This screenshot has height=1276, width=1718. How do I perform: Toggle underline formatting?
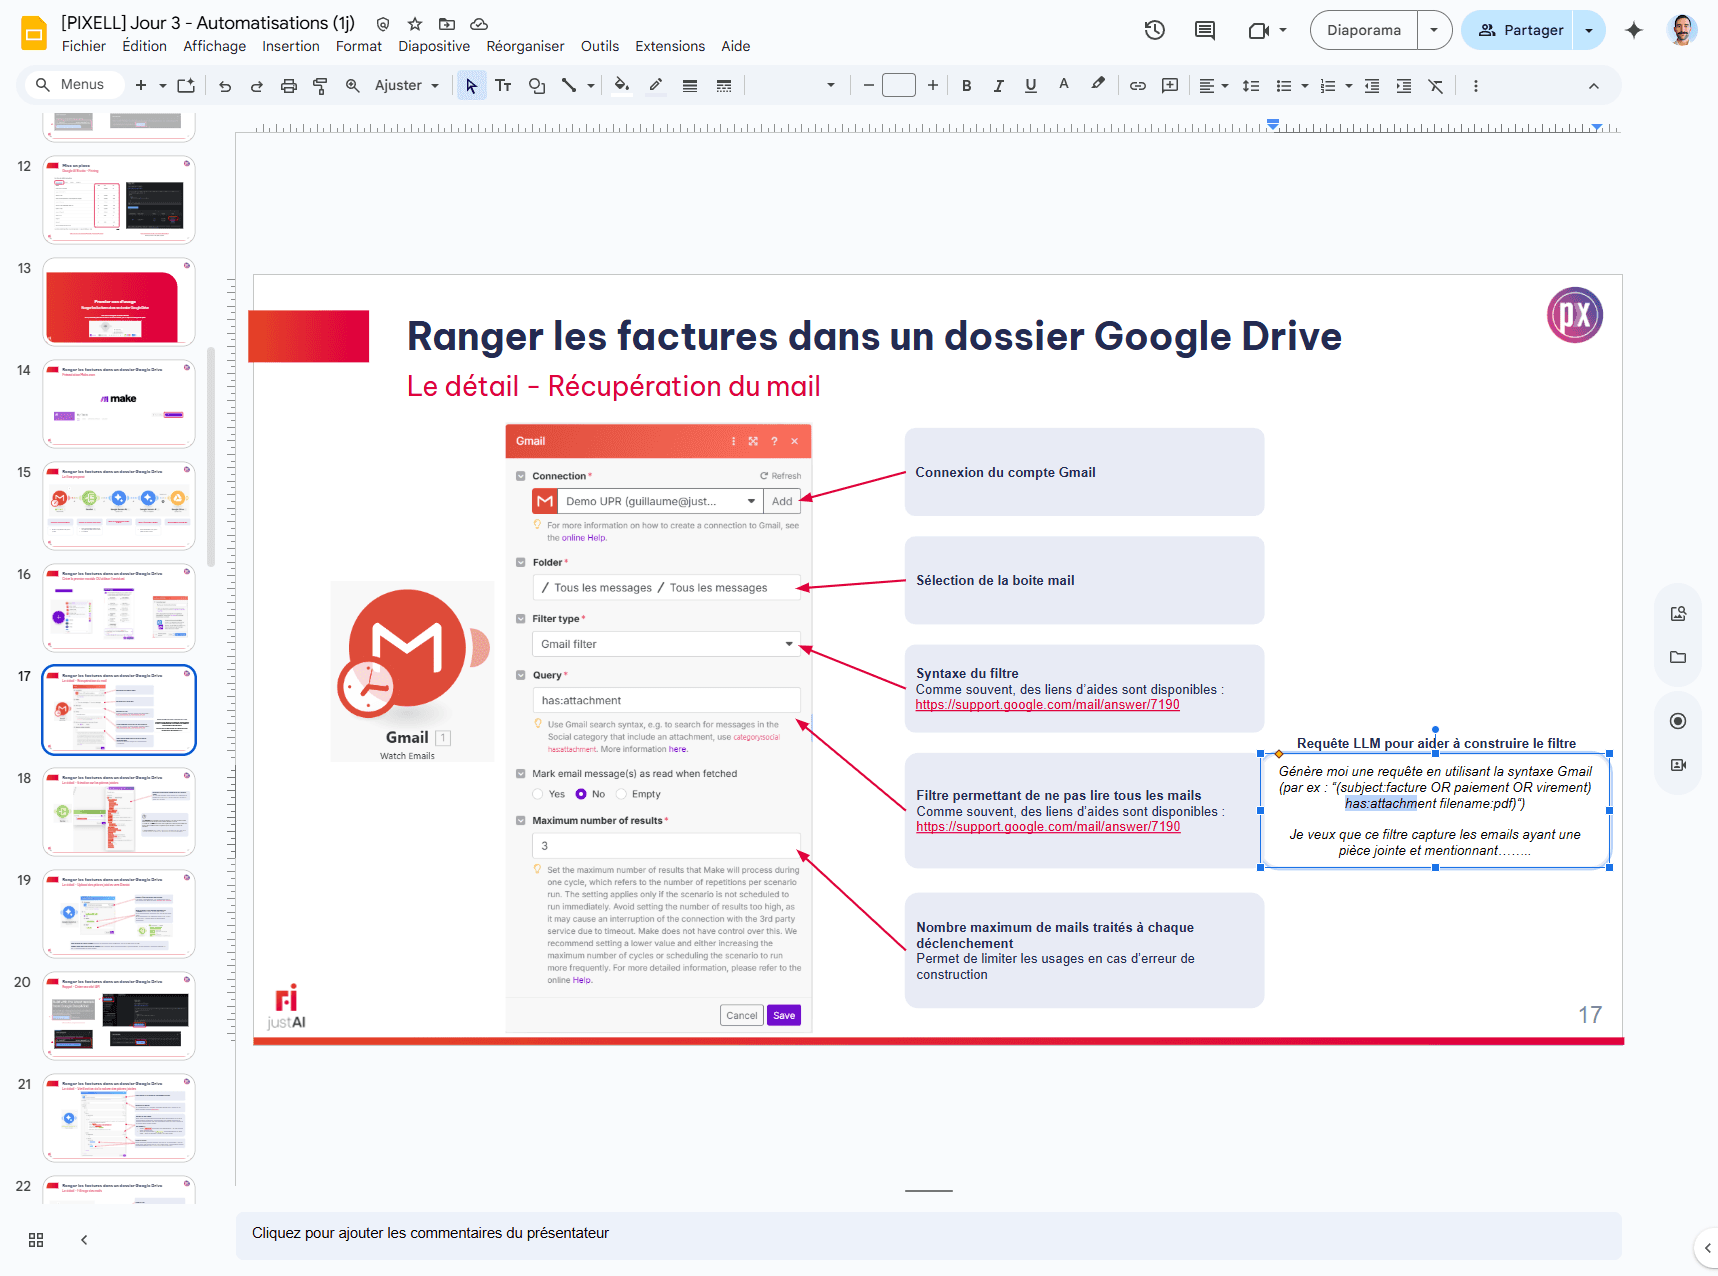pyautogui.click(x=1031, y=86)
